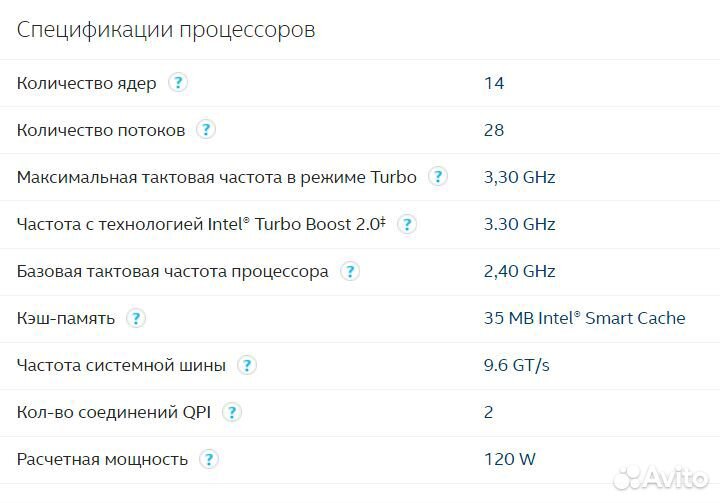The image size is (720, 503).
Task: Show help for Intel Turbo Boost 2.0 frequency
Action: point(407,224)
